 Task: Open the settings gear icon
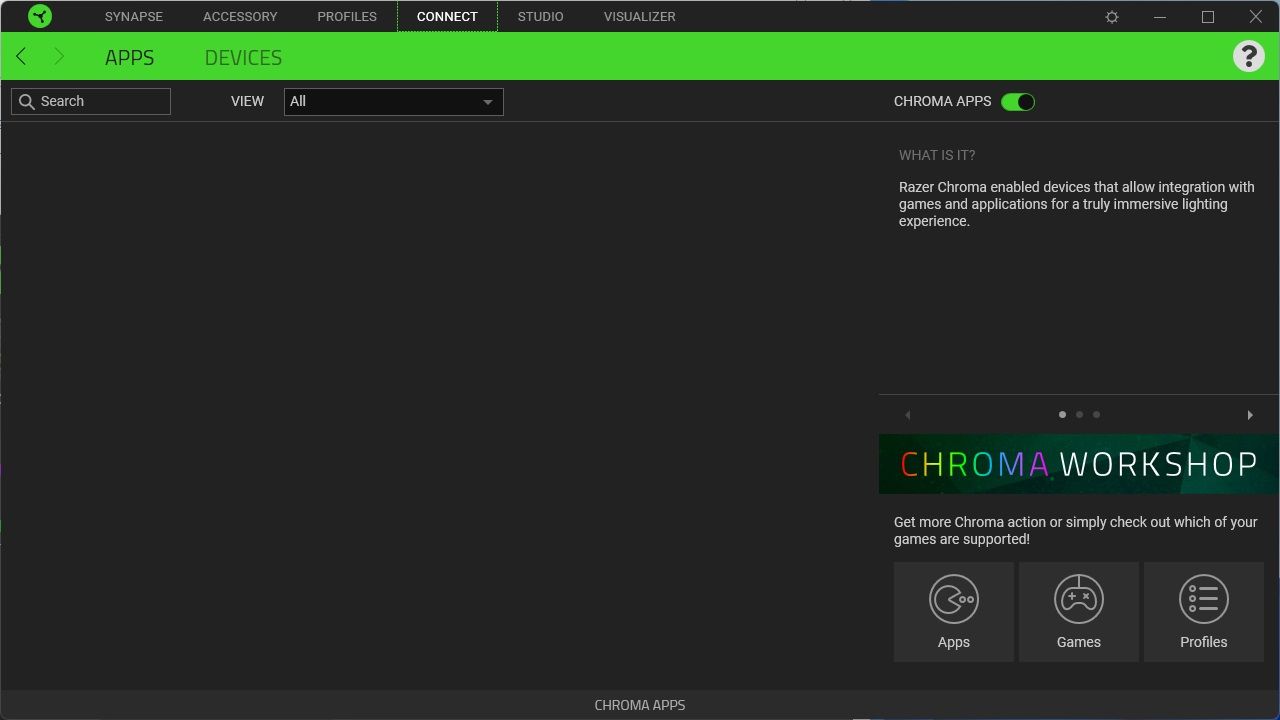1112,17
